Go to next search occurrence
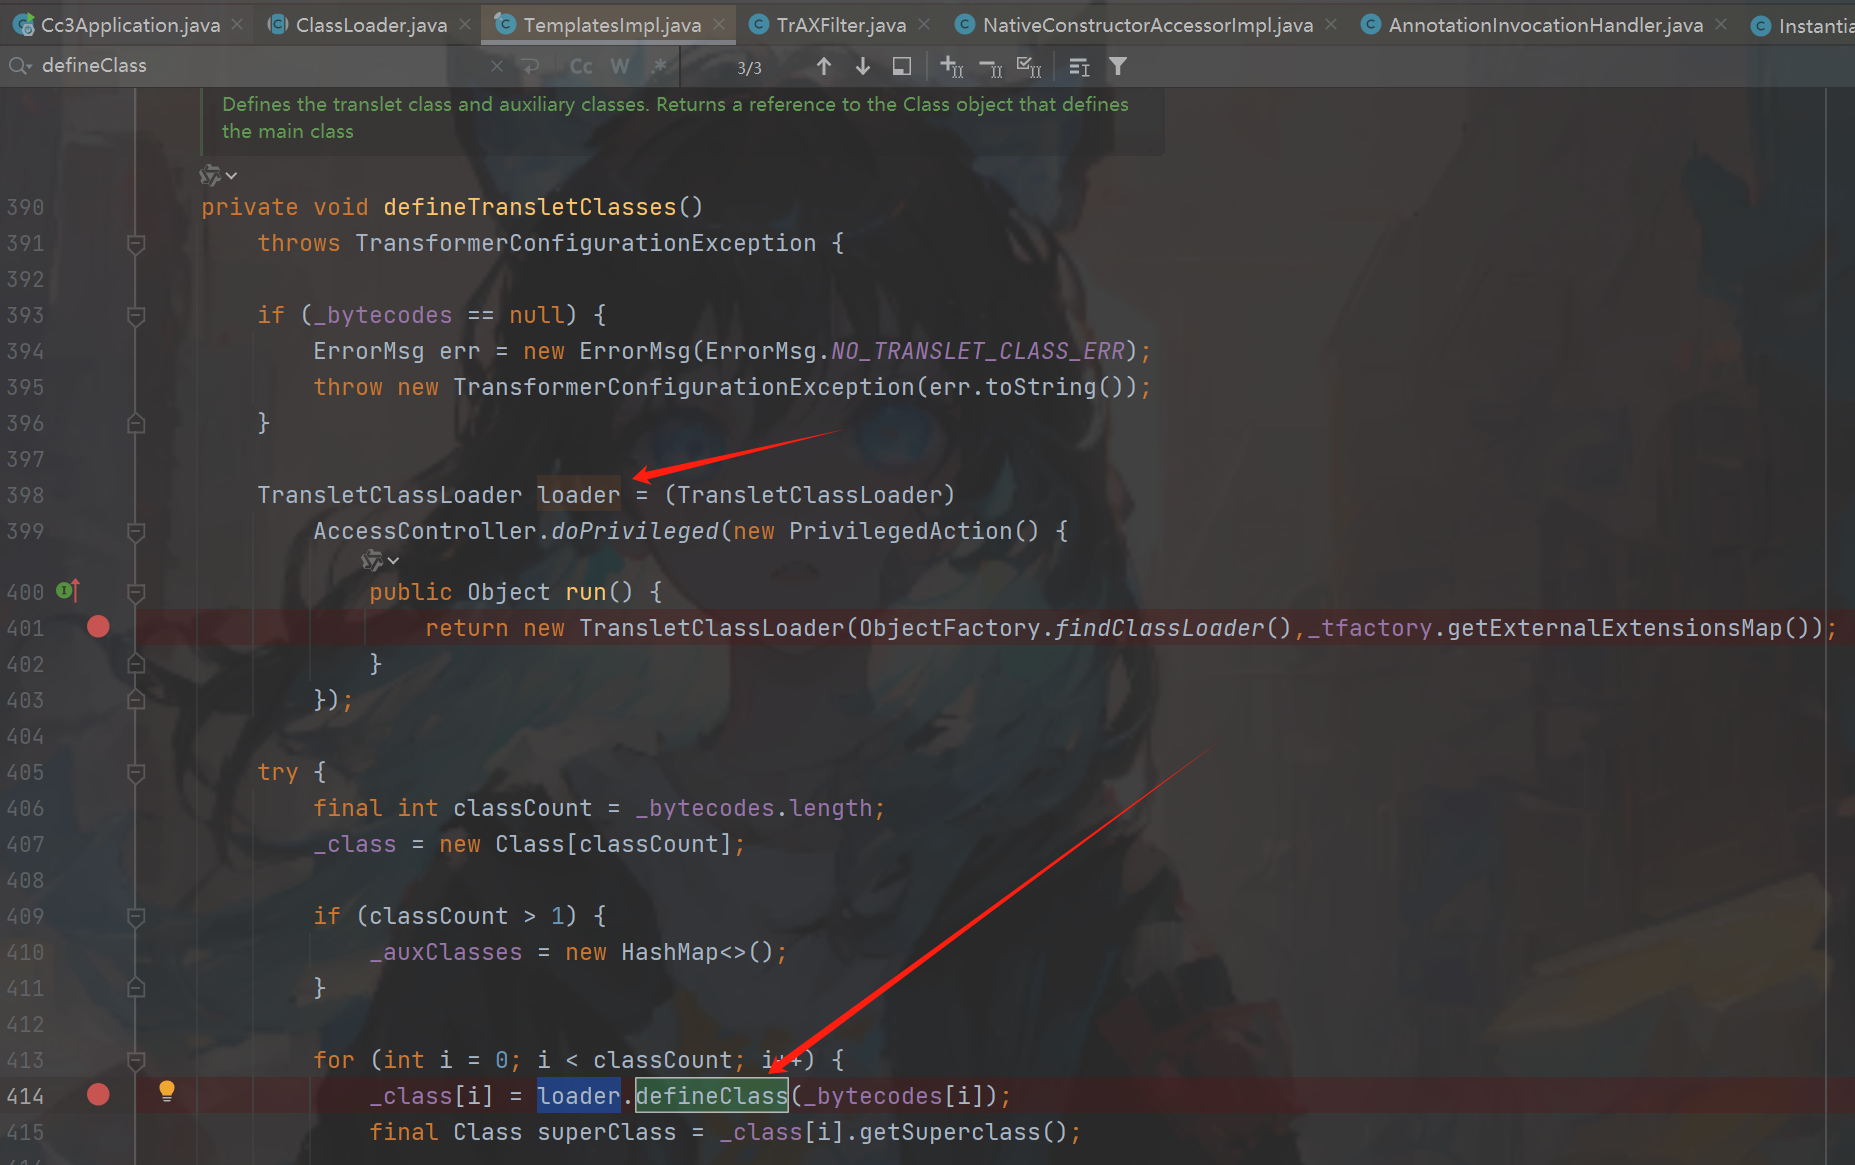 coord(863,66)
